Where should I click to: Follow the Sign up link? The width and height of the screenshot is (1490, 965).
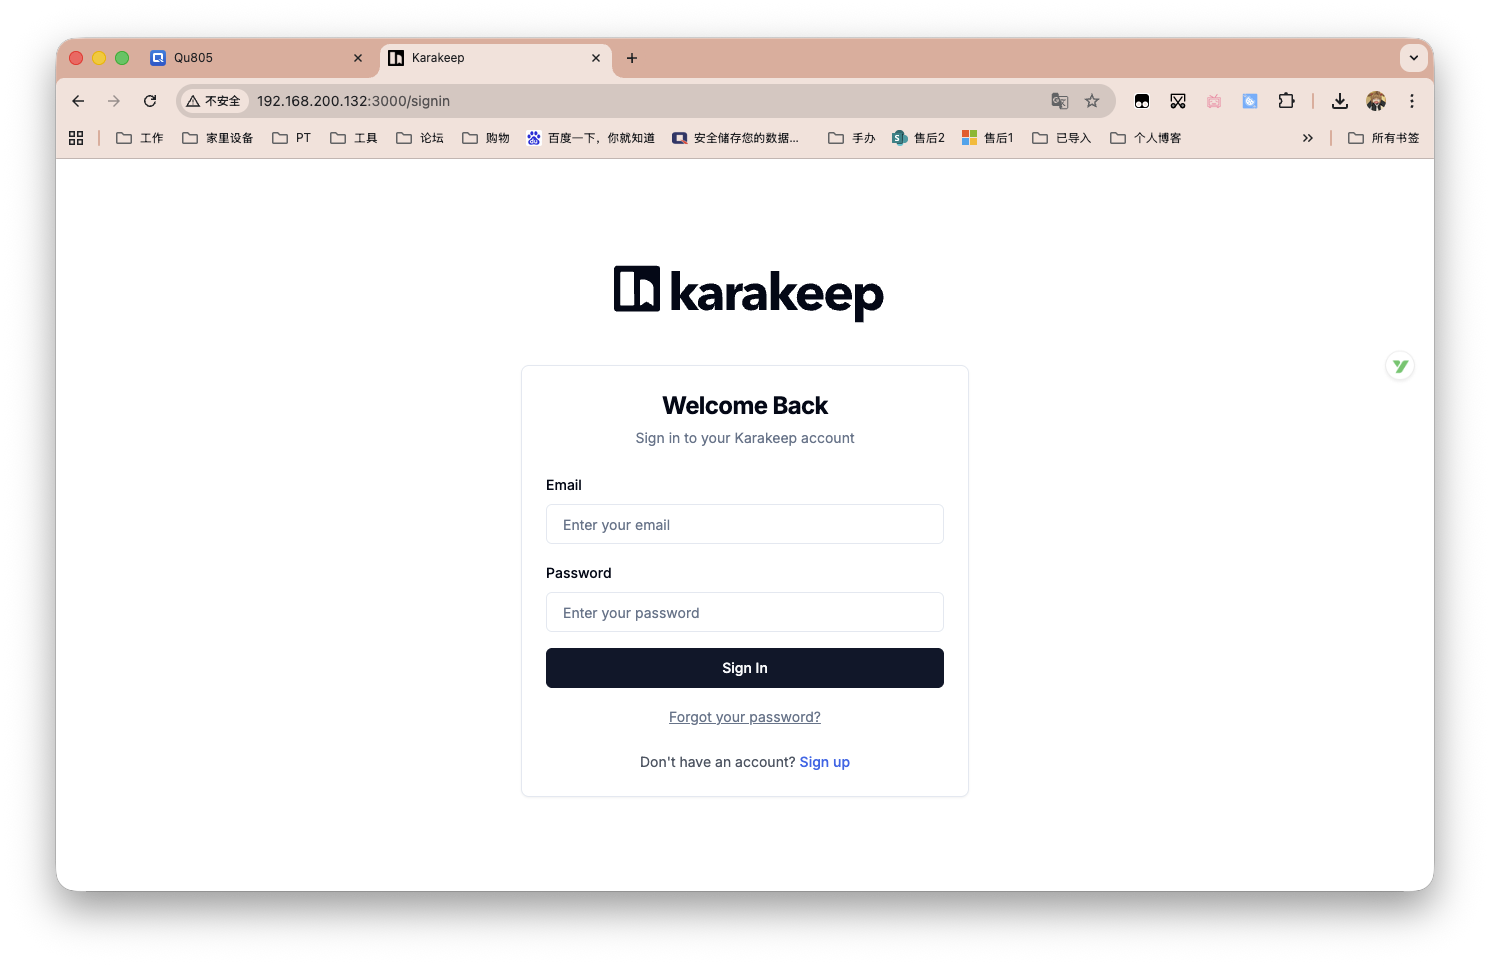[x=824, y=762]
